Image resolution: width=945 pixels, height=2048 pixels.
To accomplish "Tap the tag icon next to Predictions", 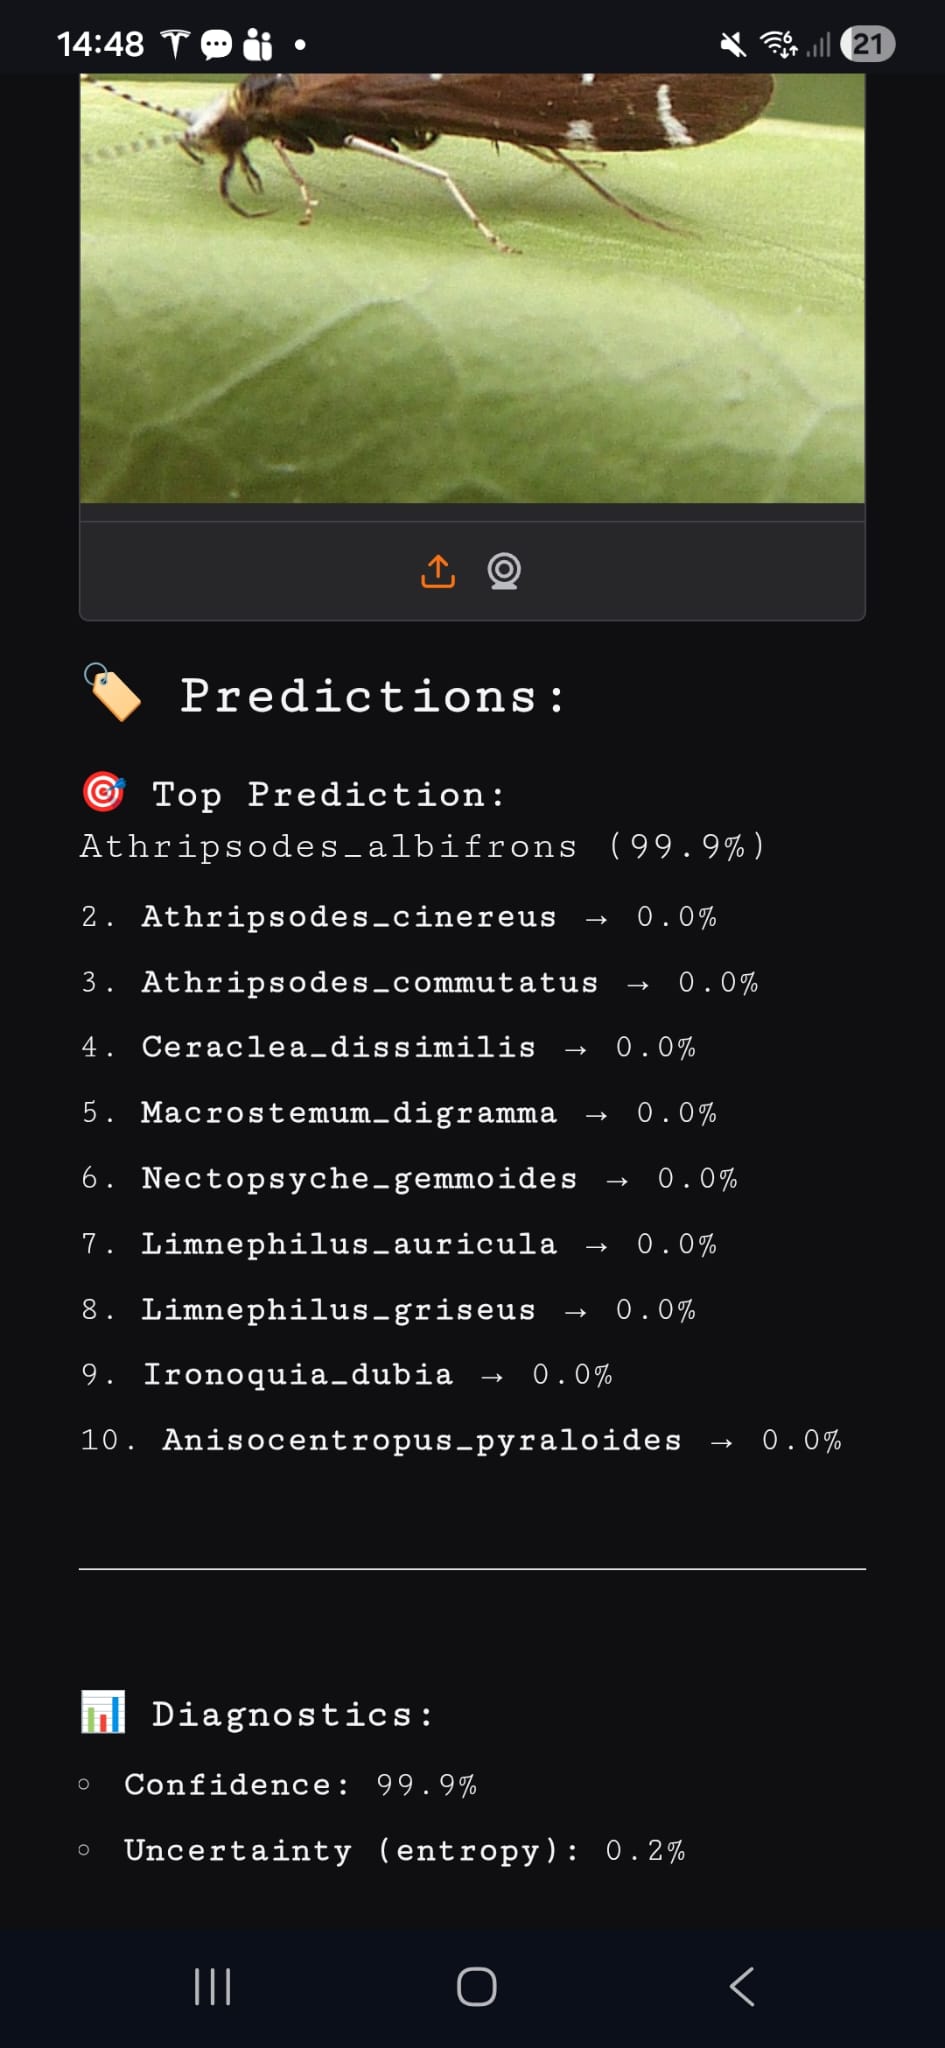I will [x=113, y=695].
